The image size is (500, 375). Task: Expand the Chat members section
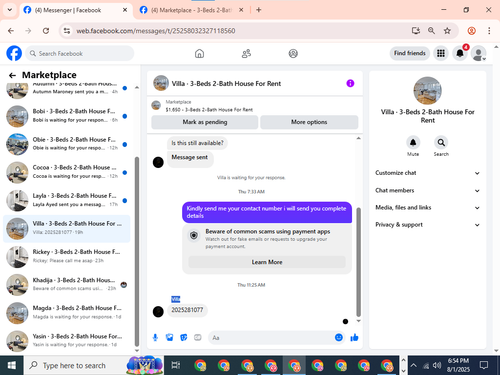tap(427, 190)
